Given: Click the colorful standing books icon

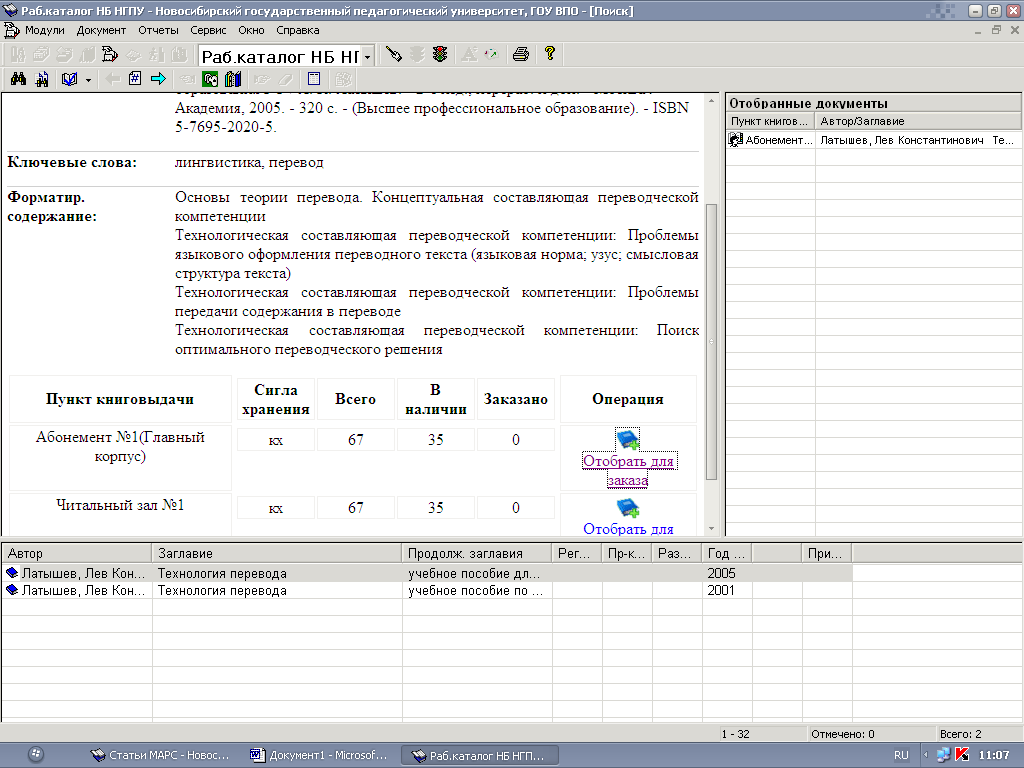Looking at the screenshot, I should pos(233,79).
